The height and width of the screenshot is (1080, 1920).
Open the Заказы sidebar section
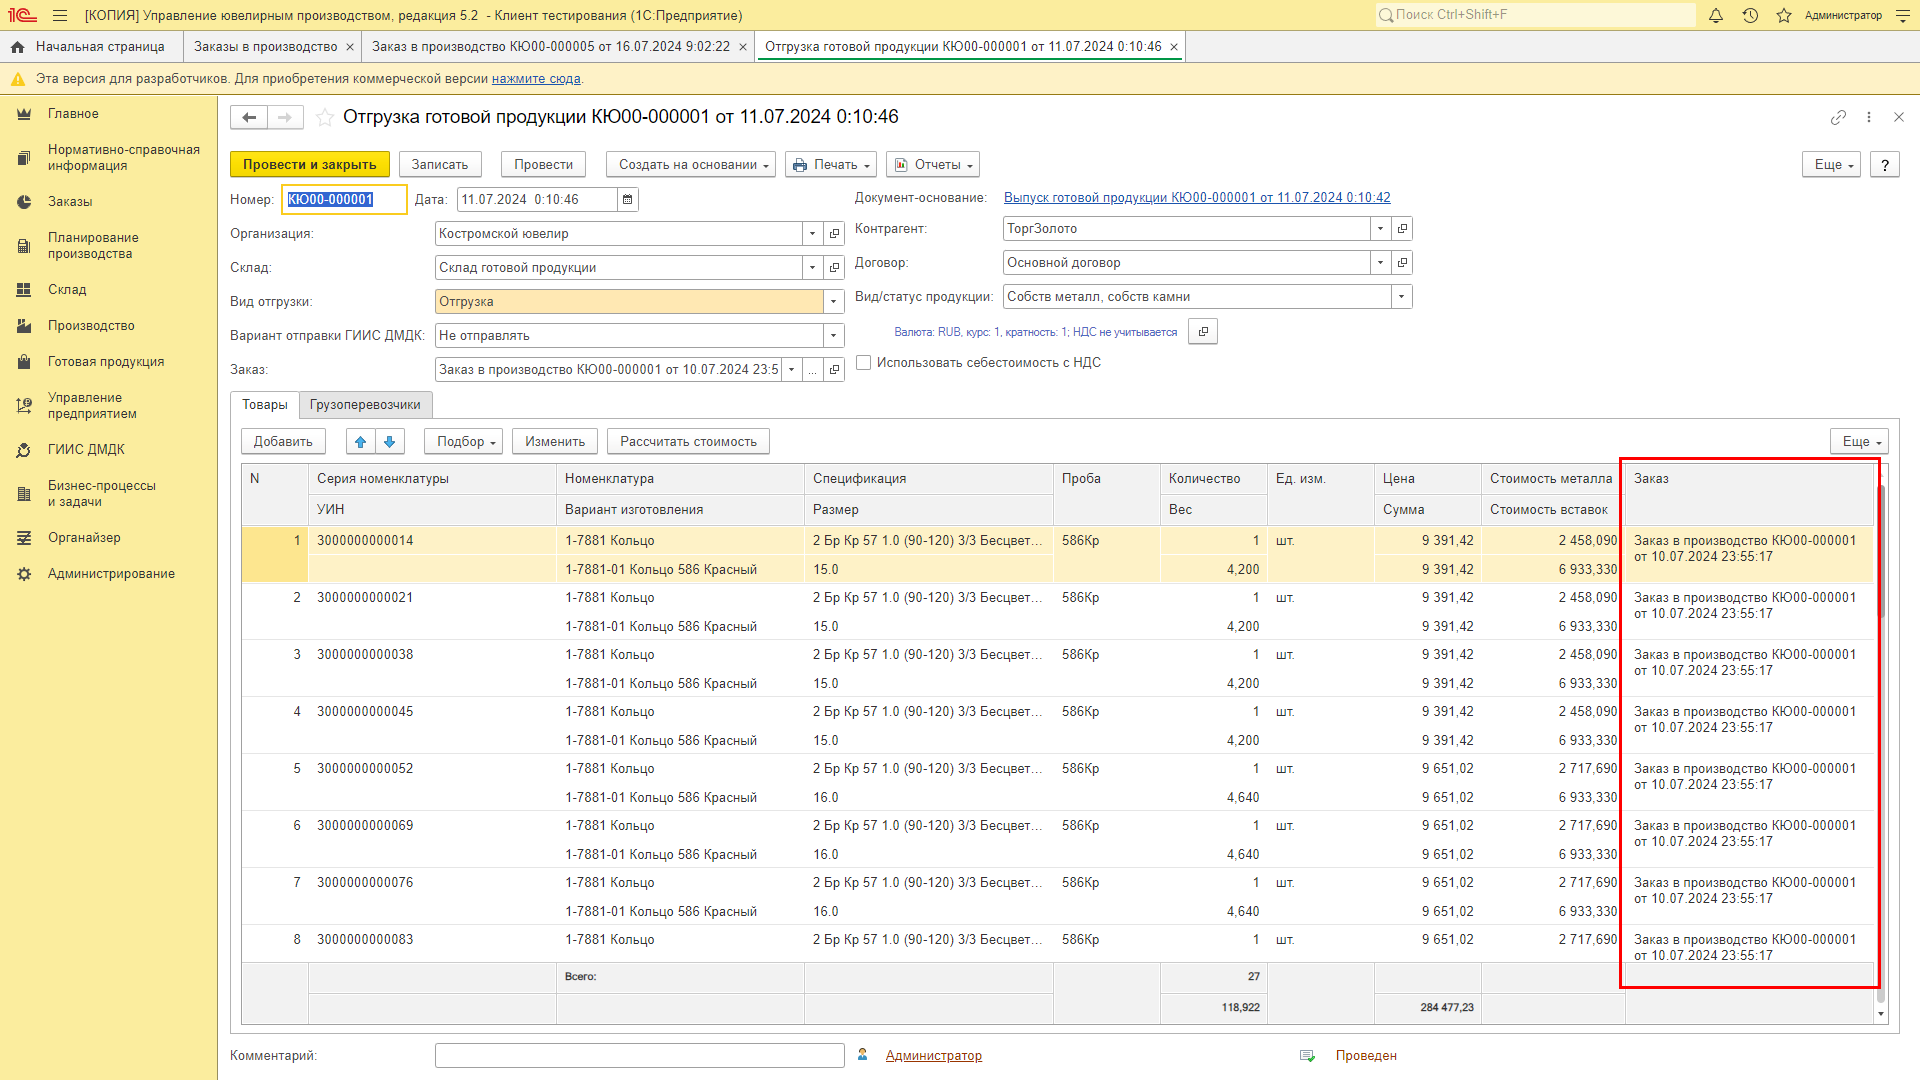[70, 202]
